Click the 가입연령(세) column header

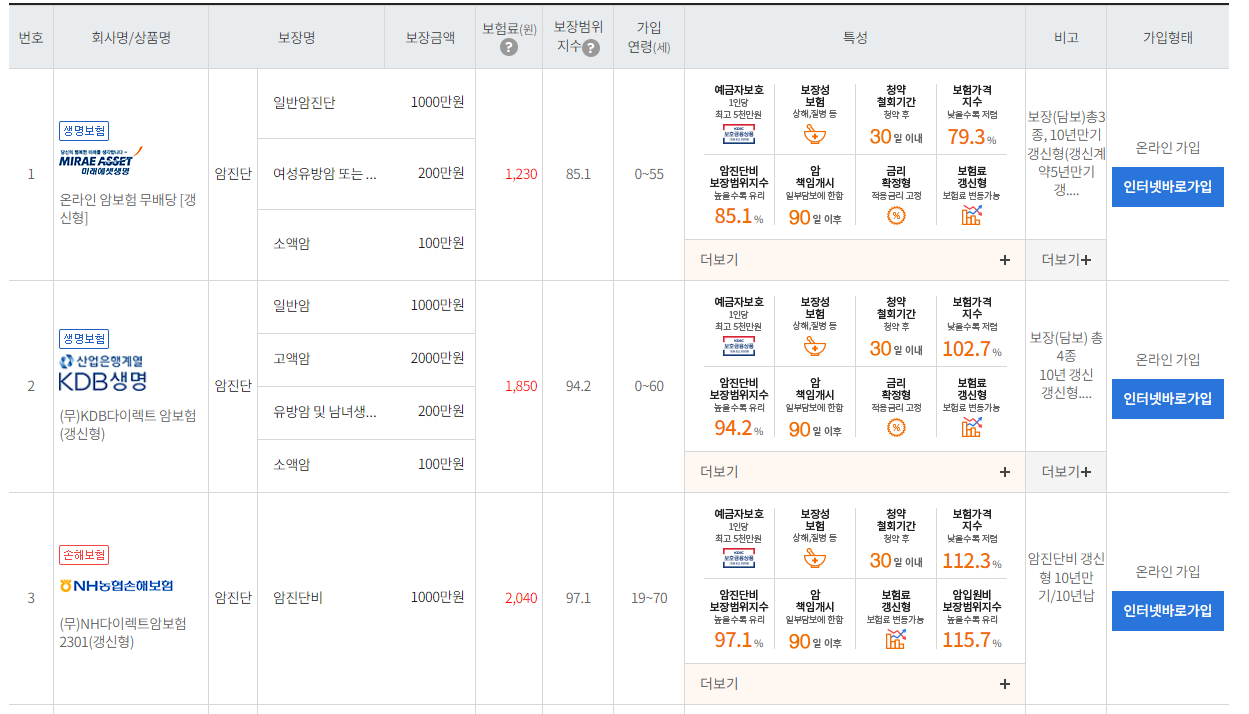(x=649, y=38)
